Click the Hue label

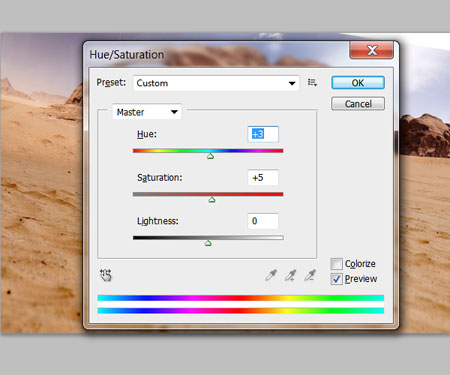pyautogui.click(x=147, y=134)
